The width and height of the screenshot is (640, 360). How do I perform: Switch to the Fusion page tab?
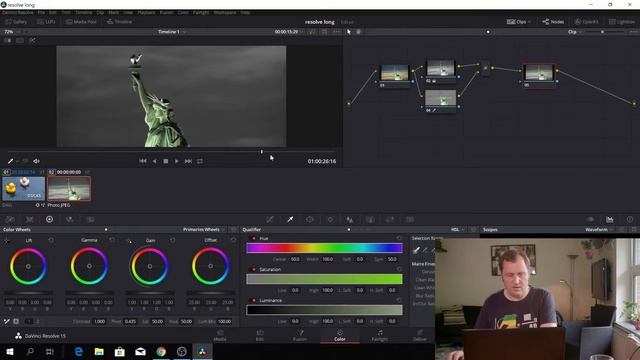pos(300,336)
